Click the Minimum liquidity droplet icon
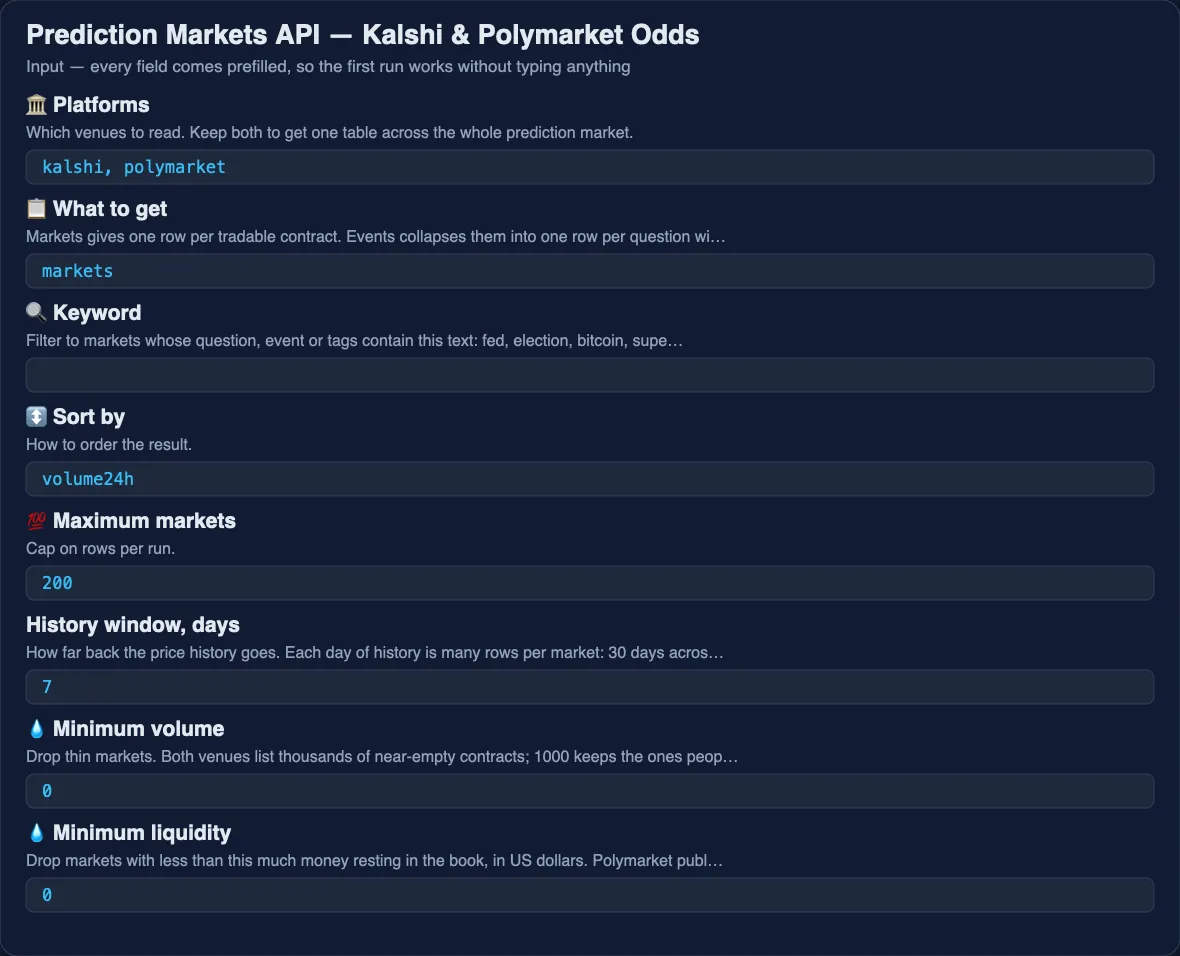The image size is (1180, 956). tap(36, 833)
